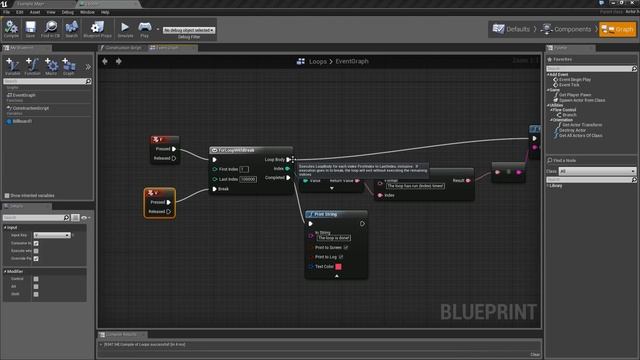The height and width of the screenshot is (360, 640).
Task: Open the Help menu
Action: point(105,12)
